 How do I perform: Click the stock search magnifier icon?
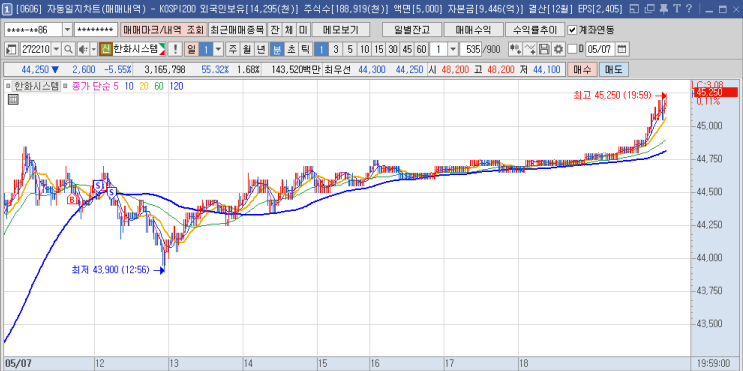[x=69, y=49]
